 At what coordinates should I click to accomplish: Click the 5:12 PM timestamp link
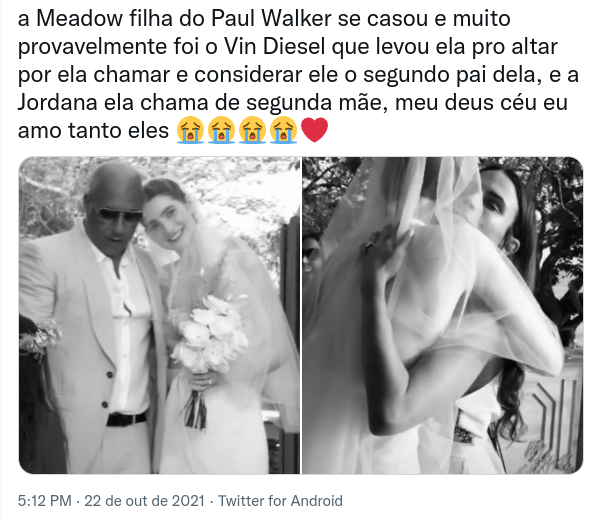click(45, 501)
